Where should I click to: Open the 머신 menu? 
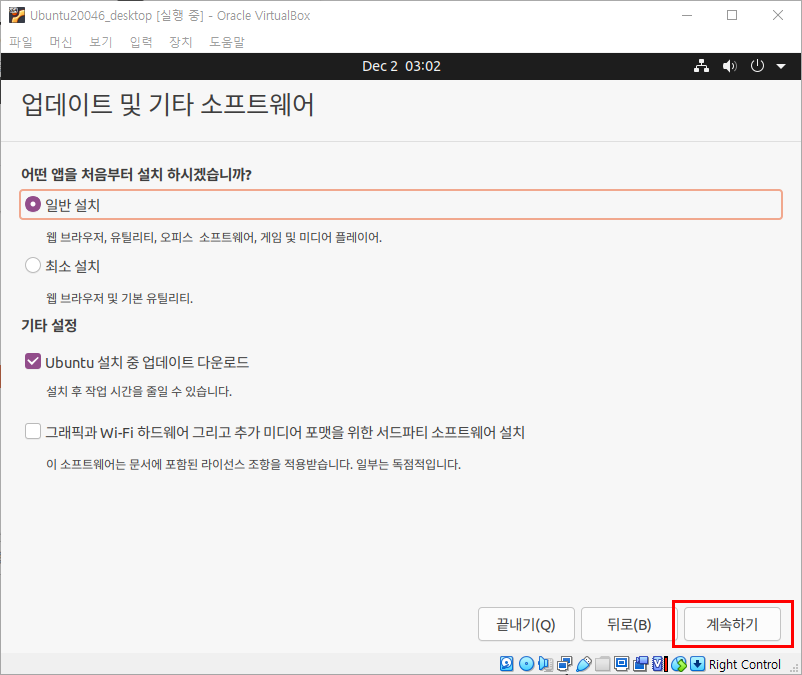coord(61,42)
